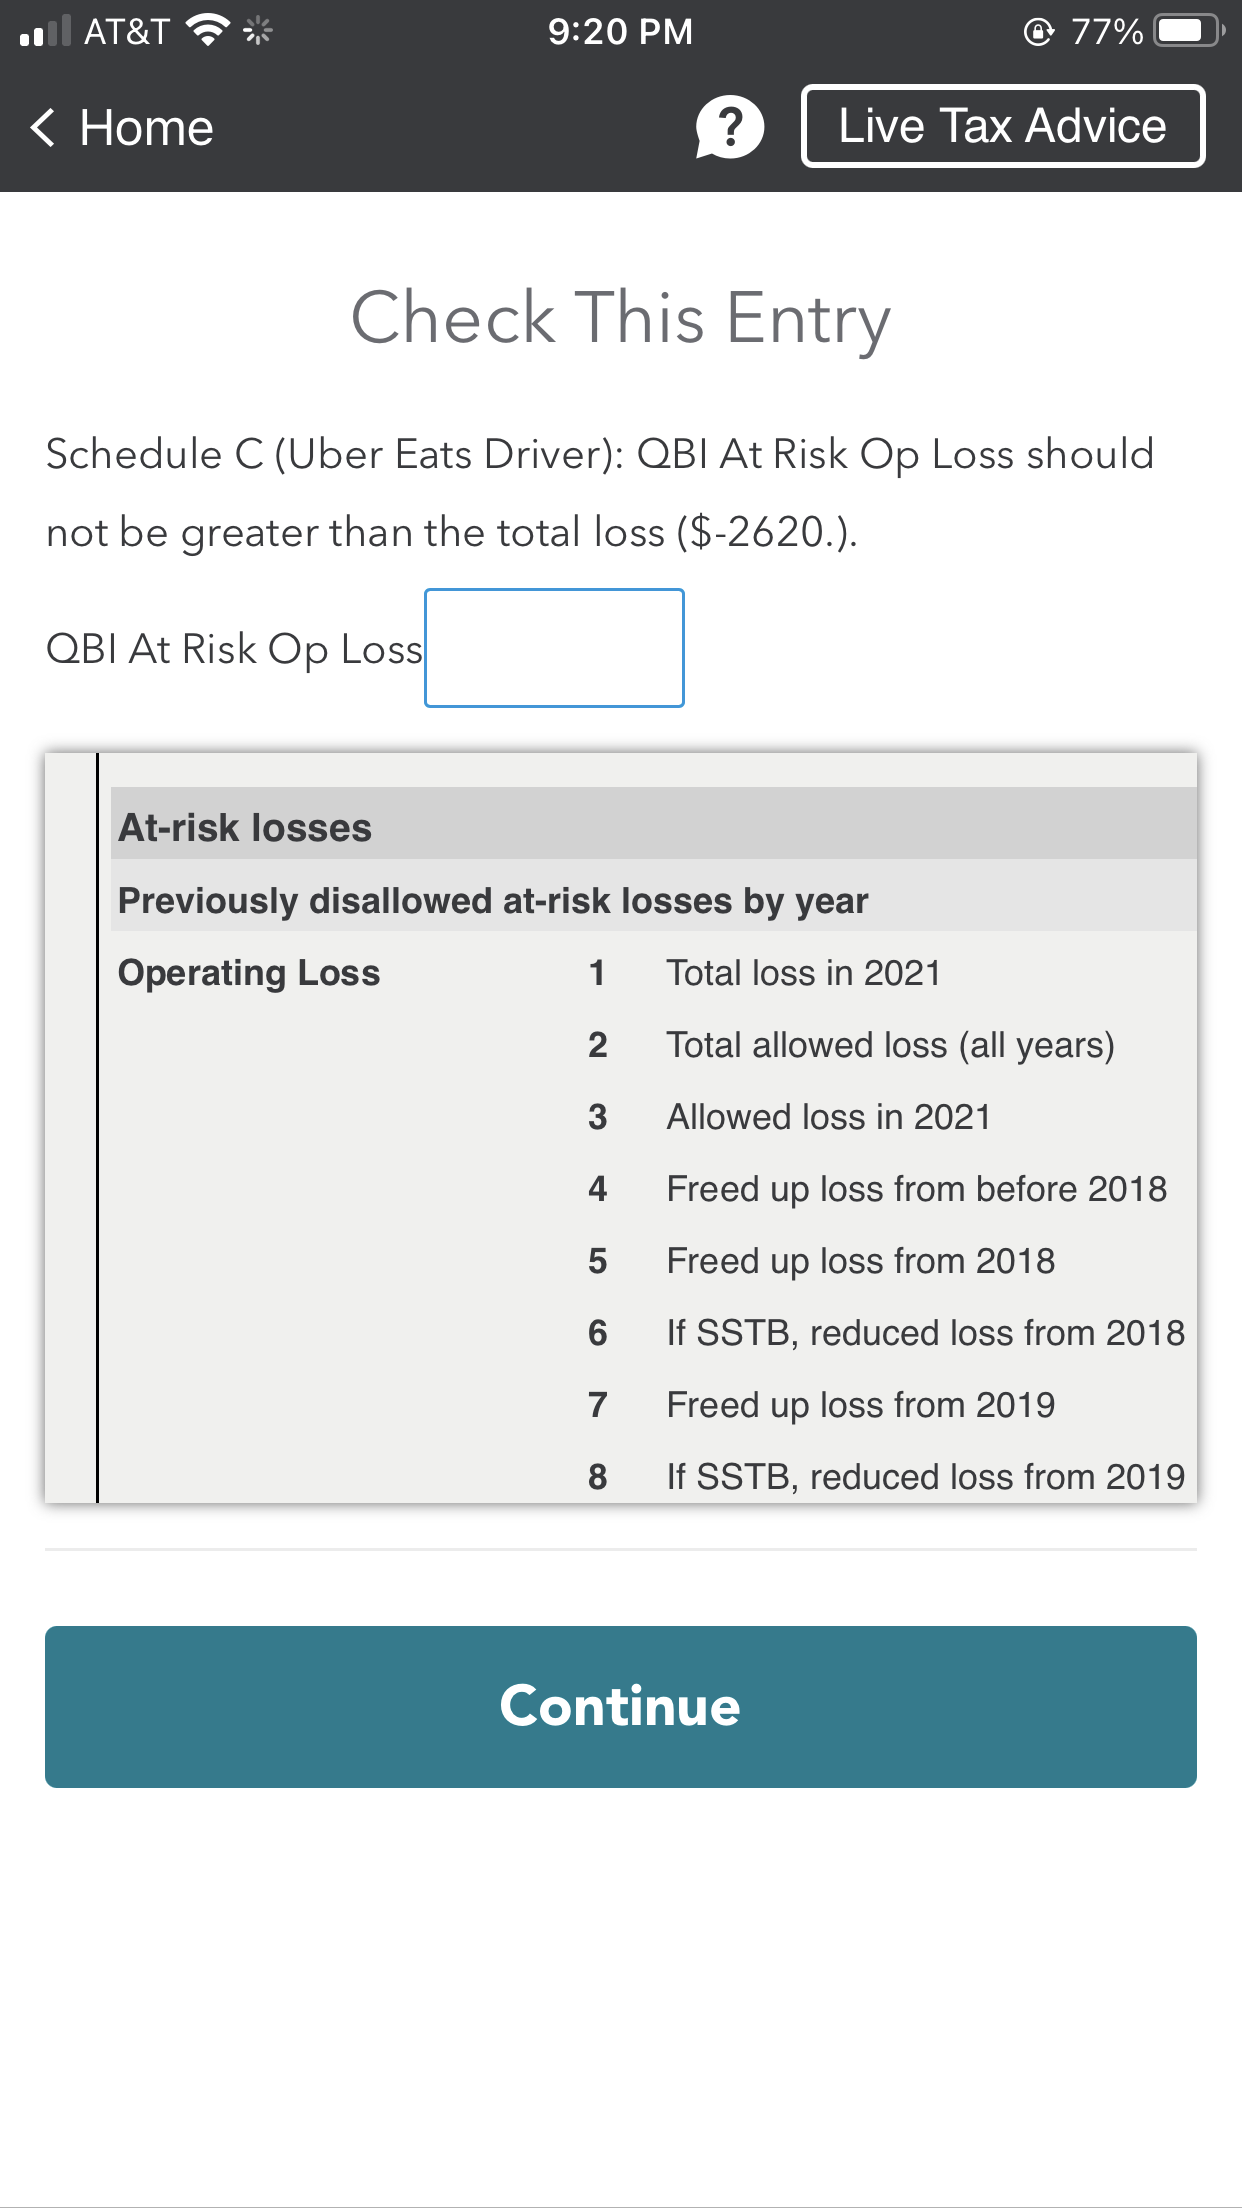Tap the QBI At Risk Op Loss input box
This screenshot has width=1242, height=2208.
(x=554, y=649)
